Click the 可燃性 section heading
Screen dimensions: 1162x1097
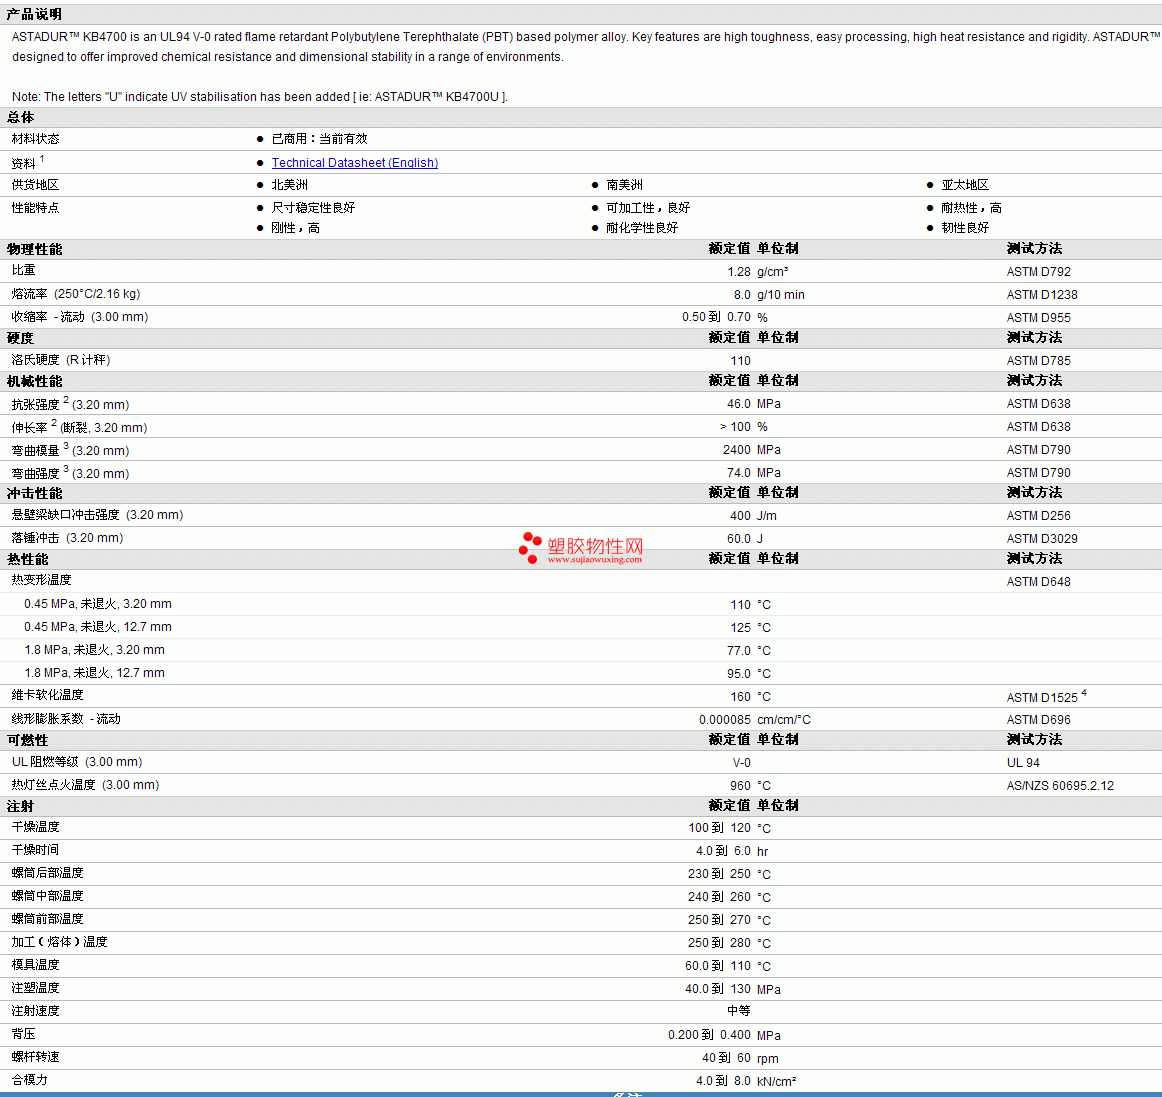point(27,740)
